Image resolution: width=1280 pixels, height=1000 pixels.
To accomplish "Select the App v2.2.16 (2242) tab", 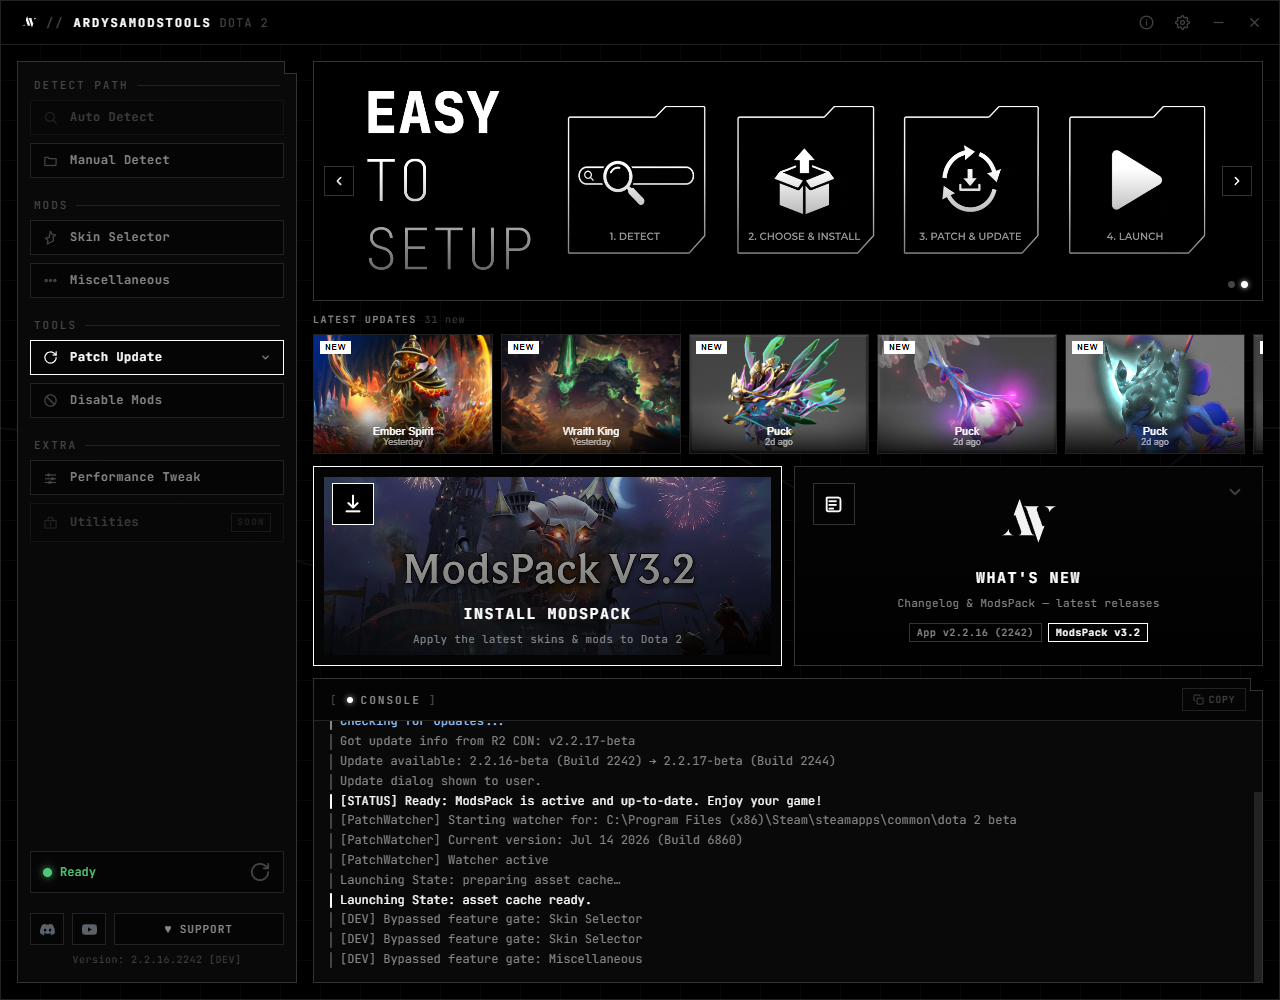I will 975,633.
